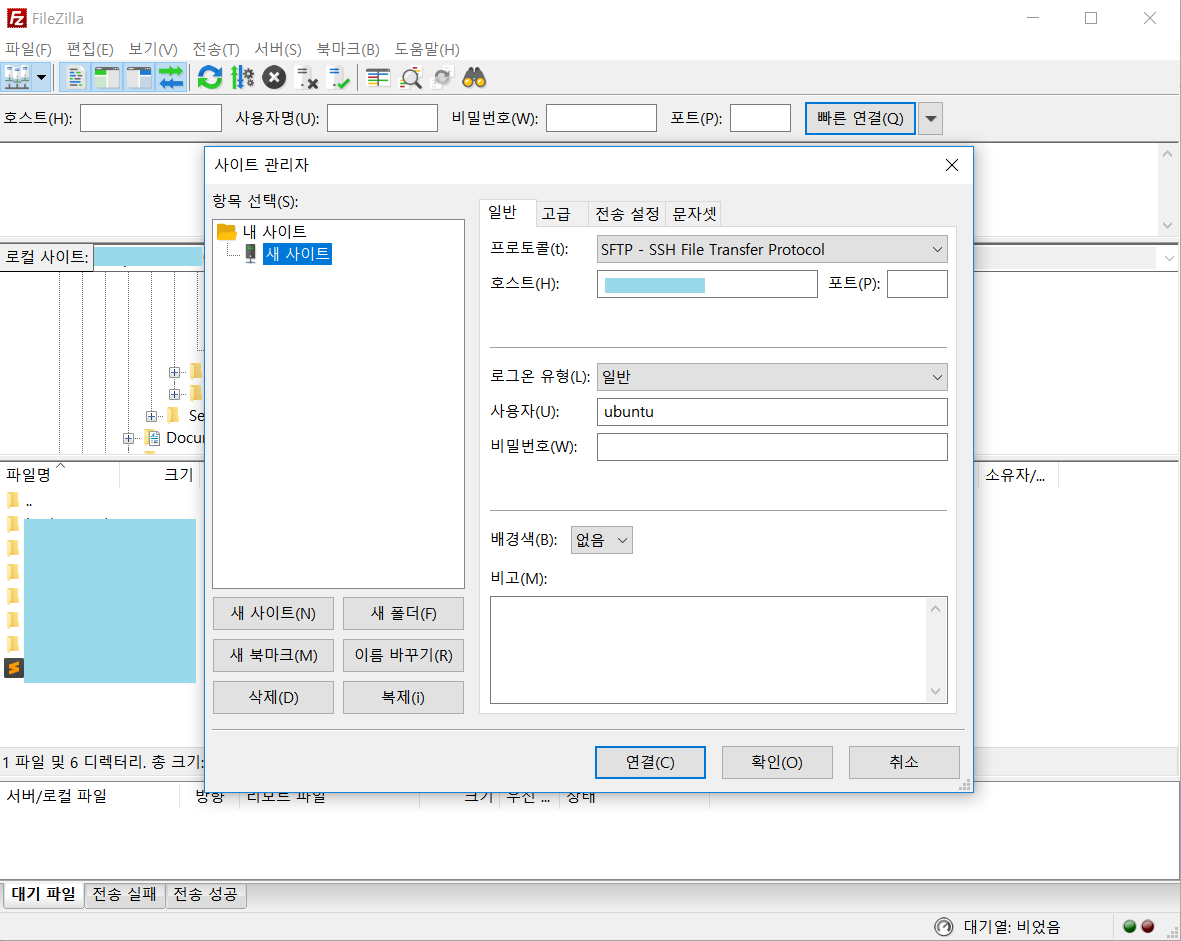Switch to the 전송 실패 queue tab
This screenshot has width=1181, height=941.
pyautogui.click(x=124, y=894)
